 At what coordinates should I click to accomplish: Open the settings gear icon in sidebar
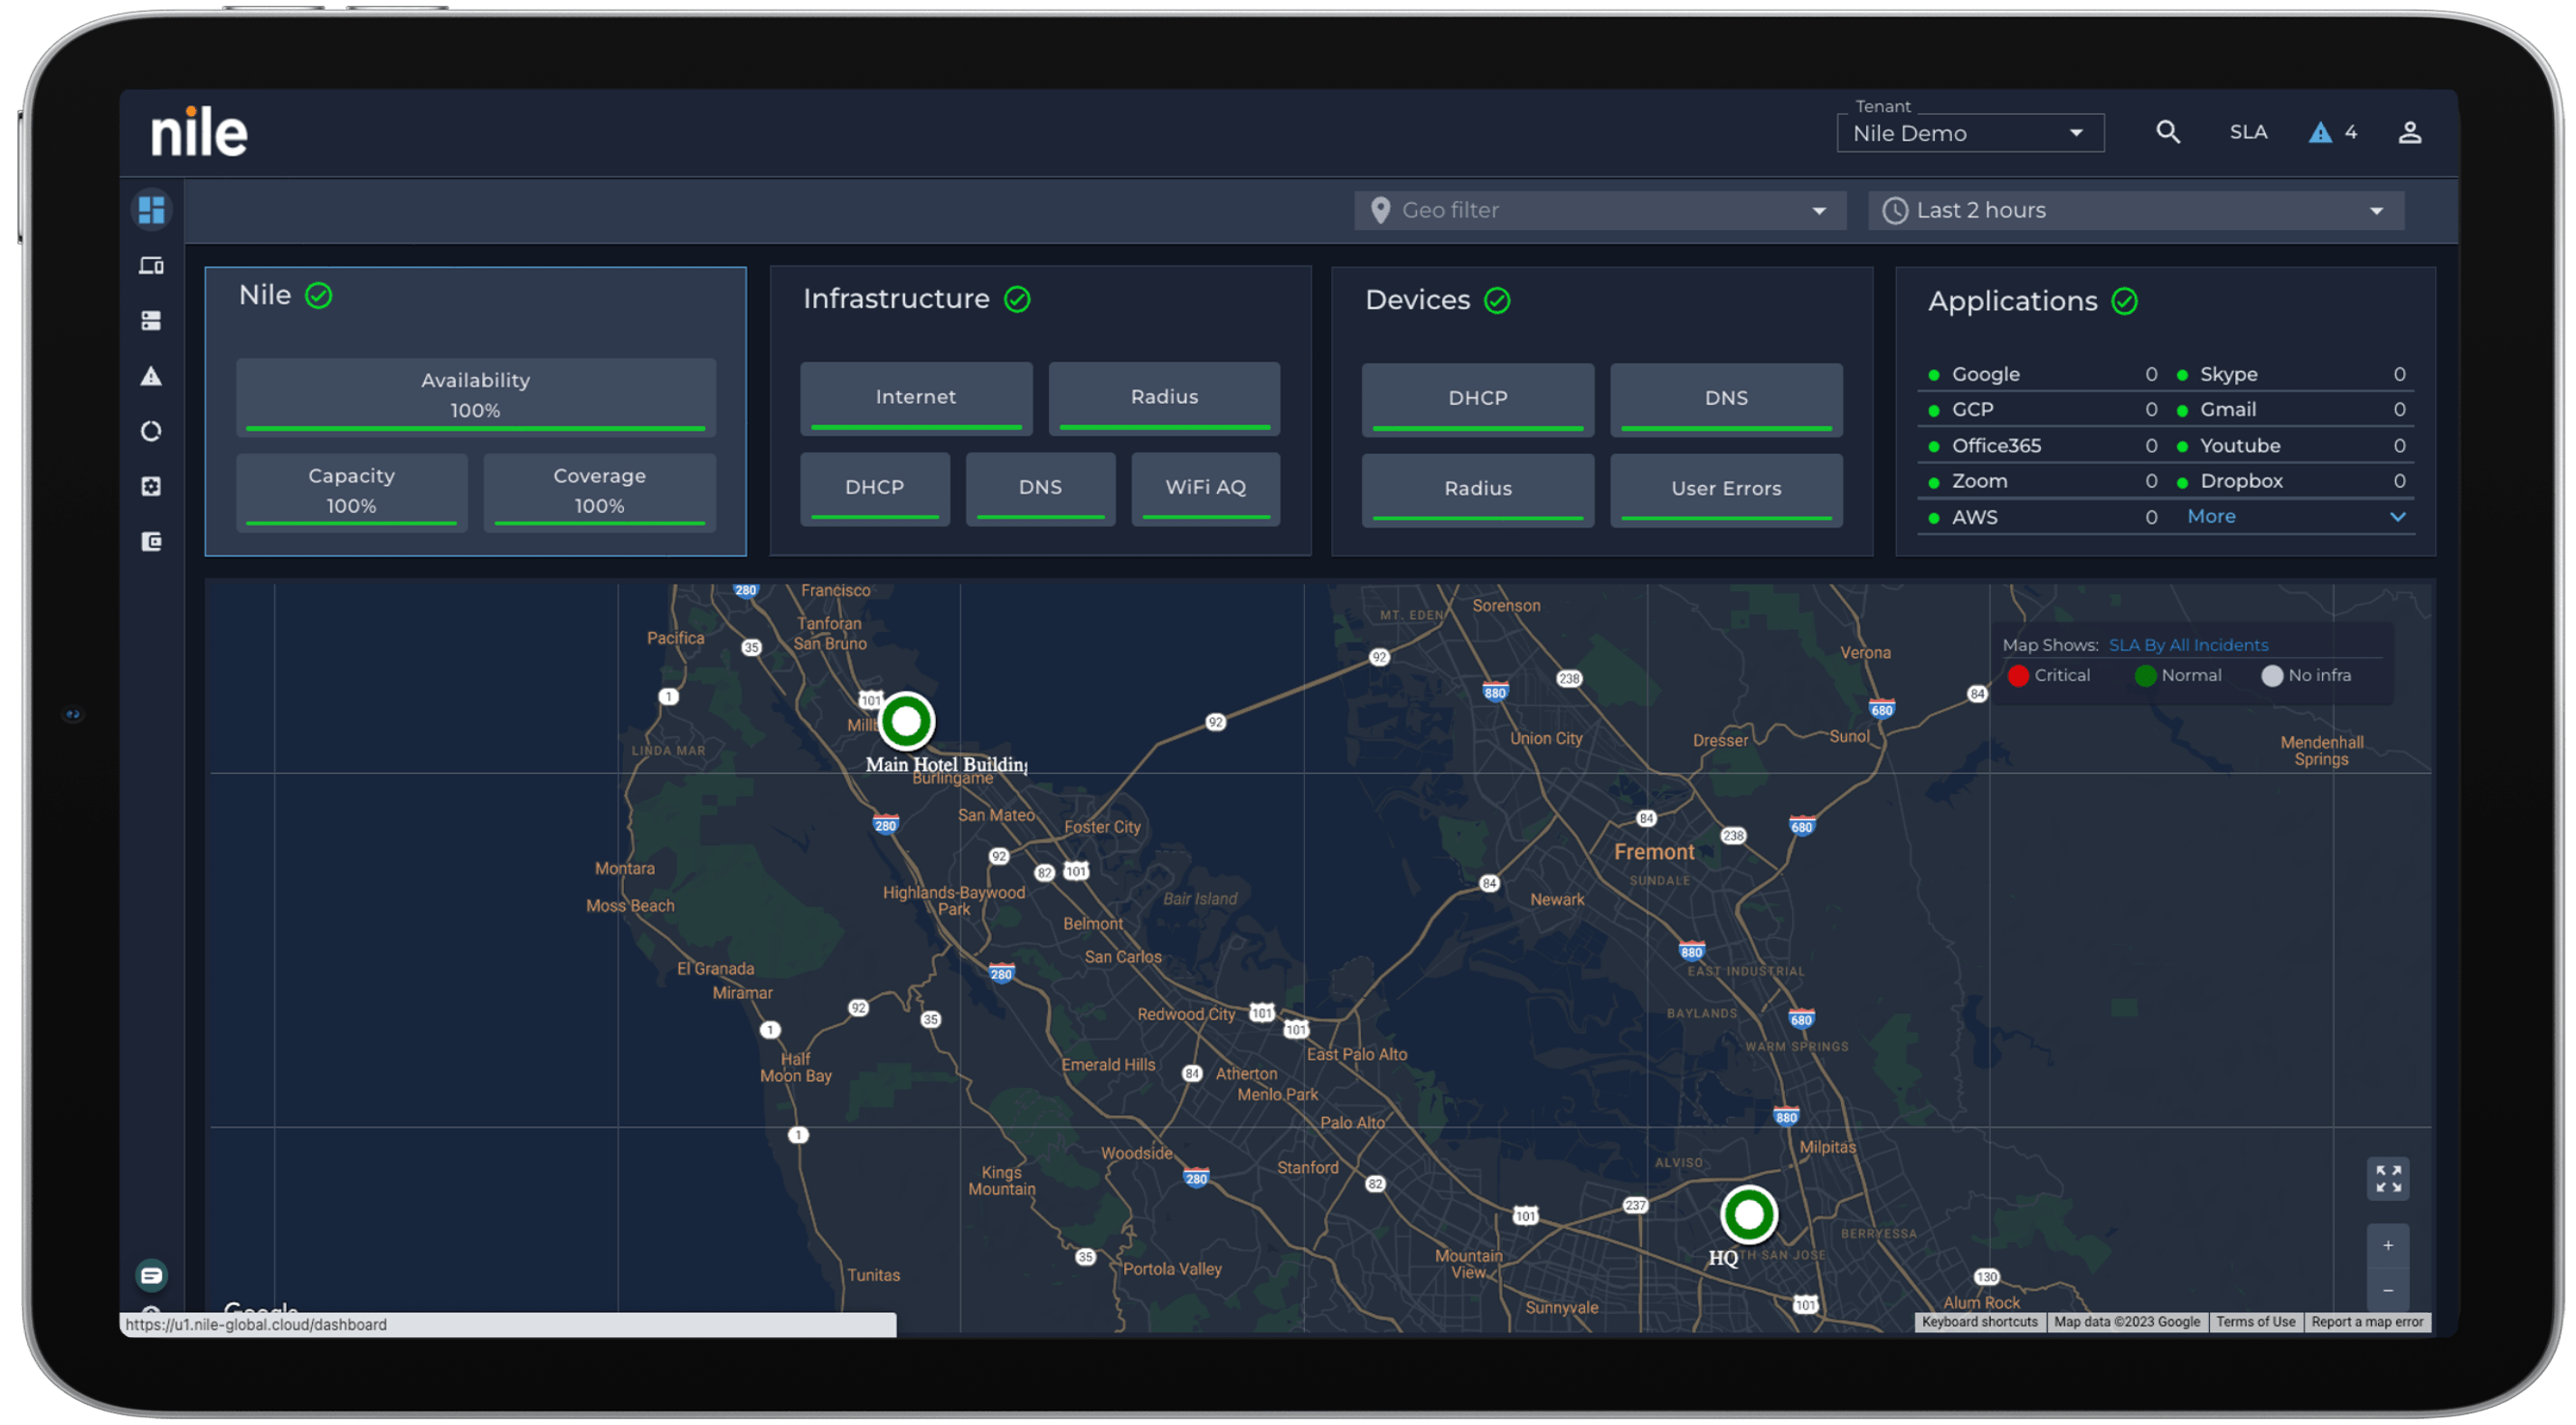tap(151, 487)
